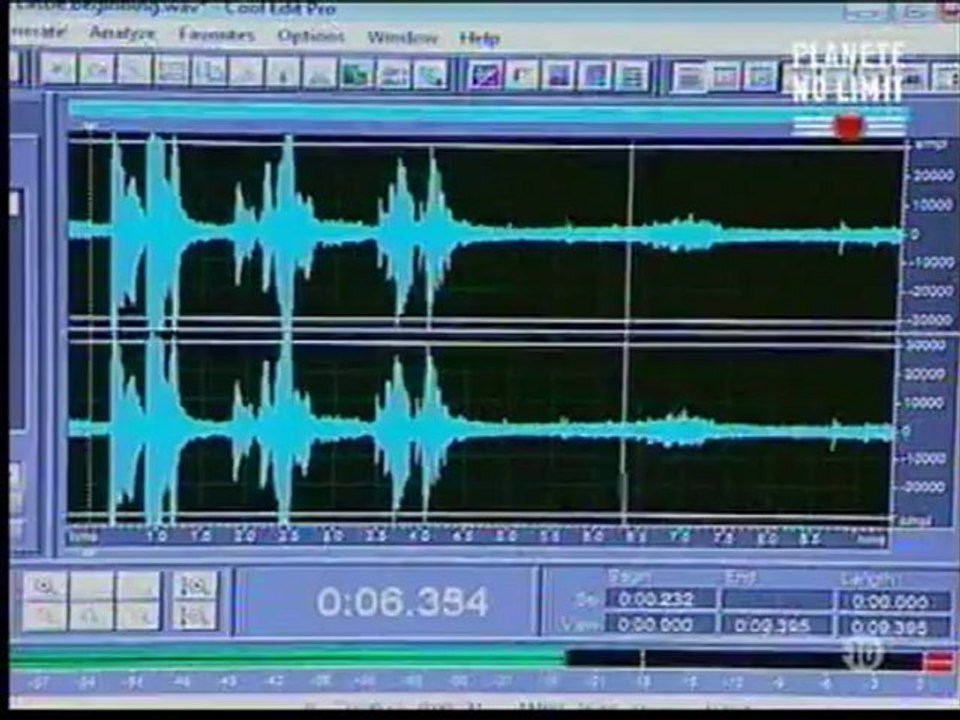Click the 4.0 mark on the time ruler
This screenshot has height=720, width=960.
click(x=420, y=536)
